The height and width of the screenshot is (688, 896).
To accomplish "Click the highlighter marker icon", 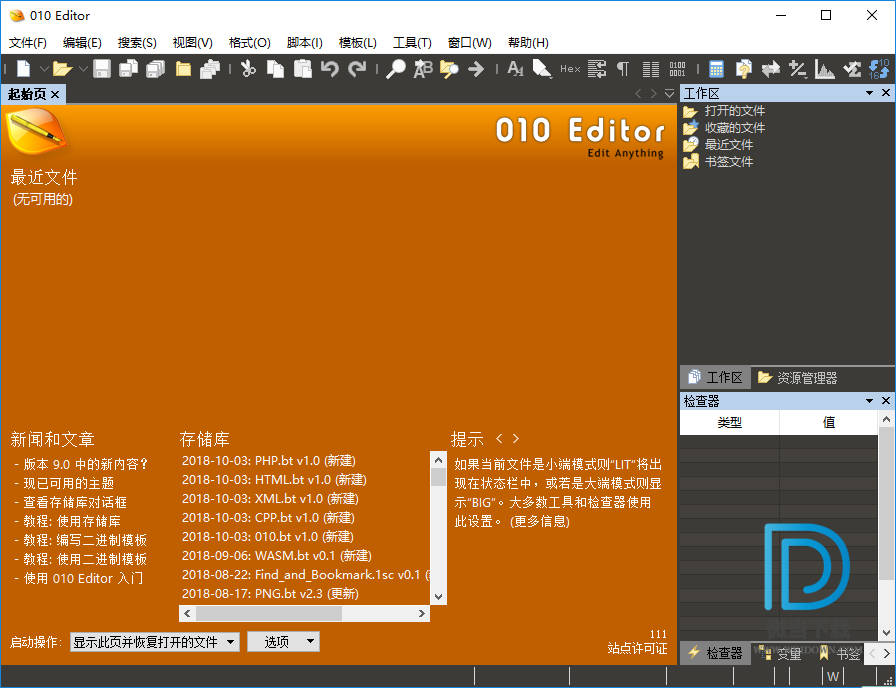I will tap(542, 69).
